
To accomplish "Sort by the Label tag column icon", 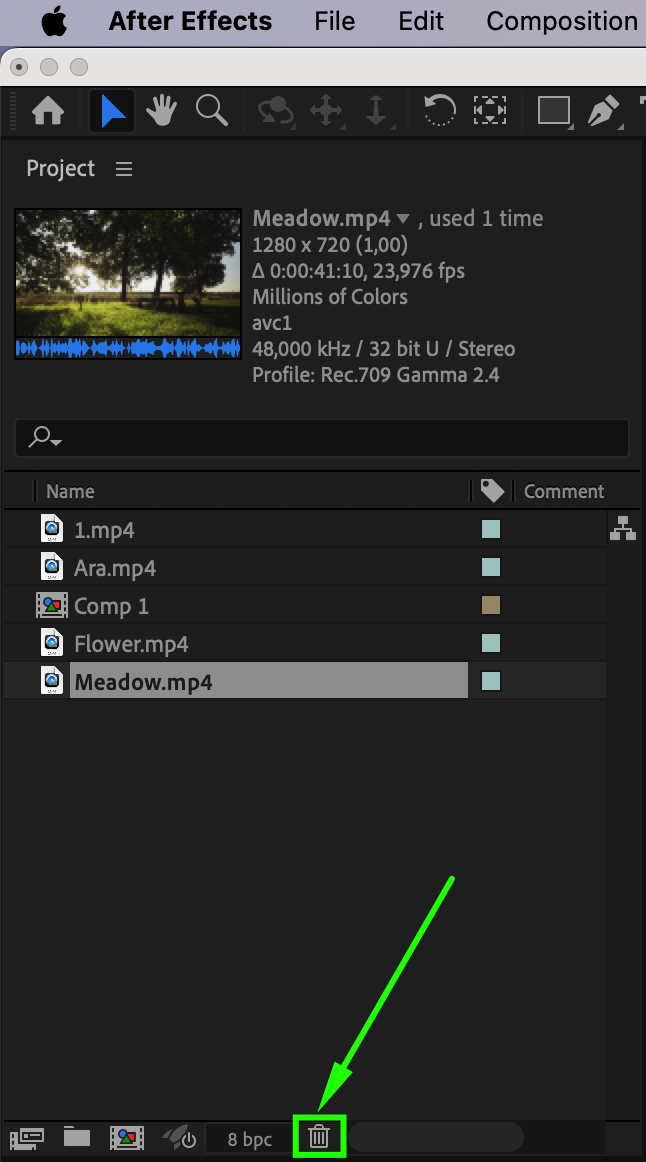I will pos(492,491).
